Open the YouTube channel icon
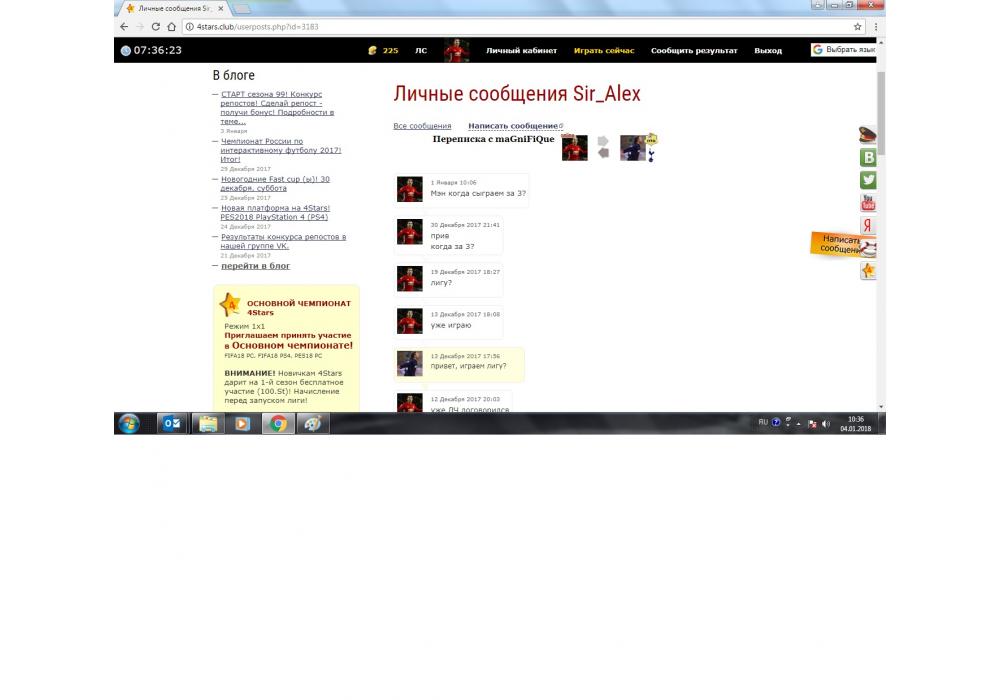1000x700 pixels. [x=868, y=203]
